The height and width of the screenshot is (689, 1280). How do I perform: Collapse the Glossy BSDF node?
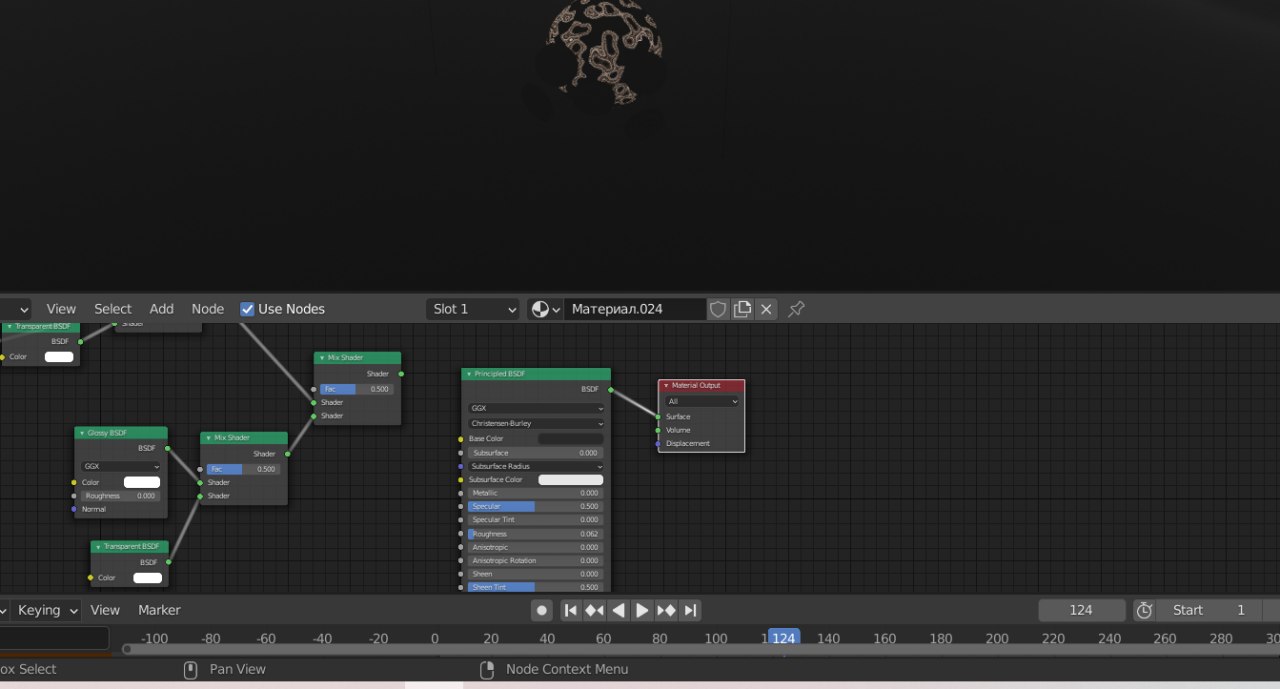tap(82, 433)
